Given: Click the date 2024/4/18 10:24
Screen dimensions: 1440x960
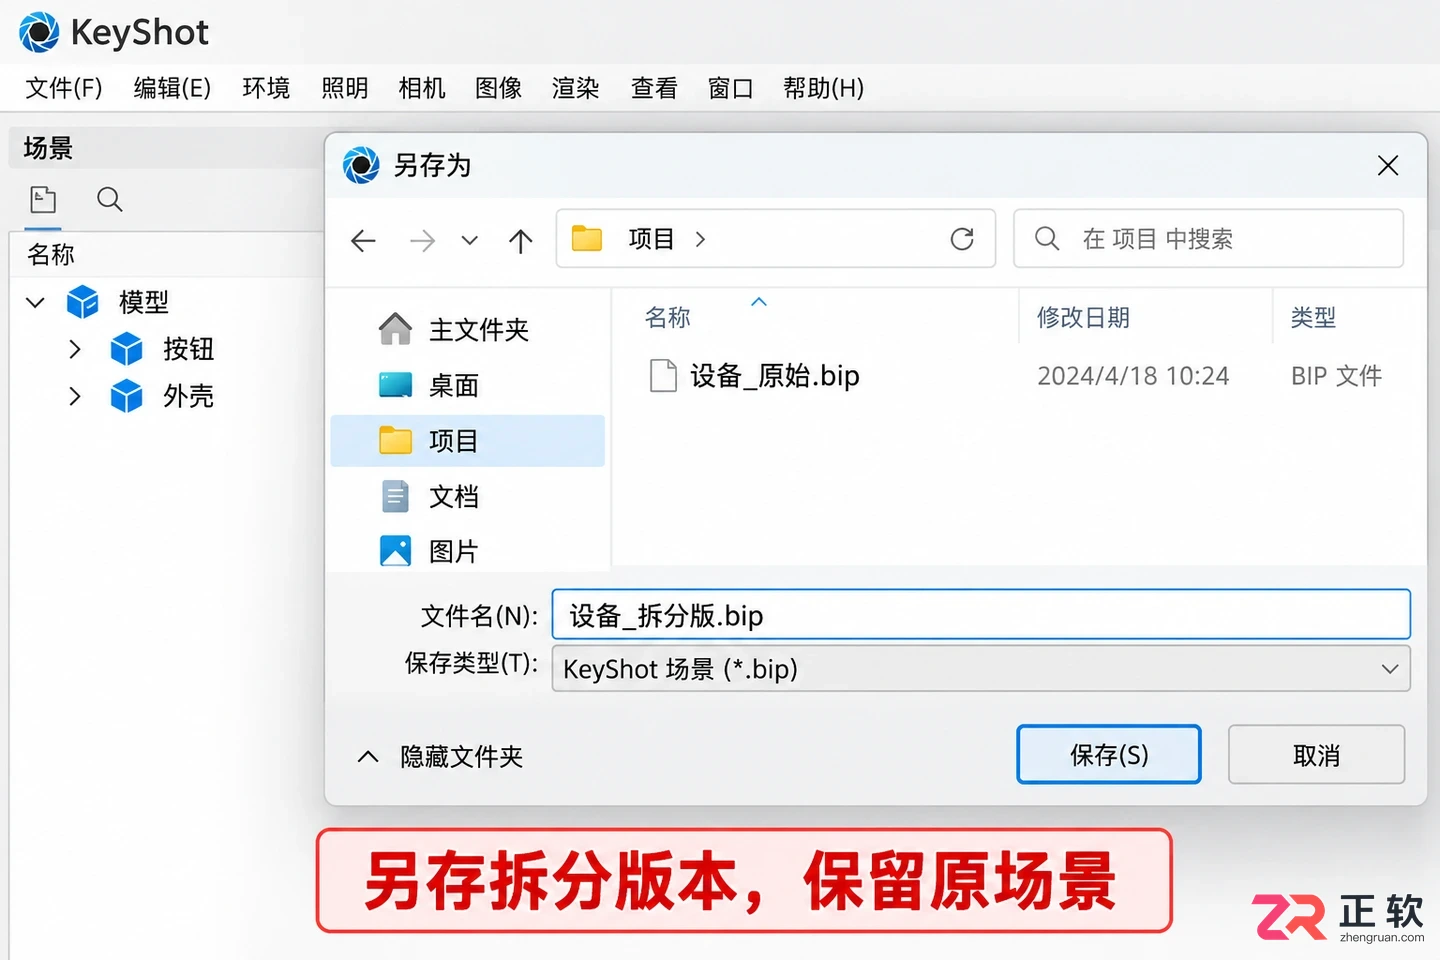Looking at the screenshot, I should click(1133, 376).
